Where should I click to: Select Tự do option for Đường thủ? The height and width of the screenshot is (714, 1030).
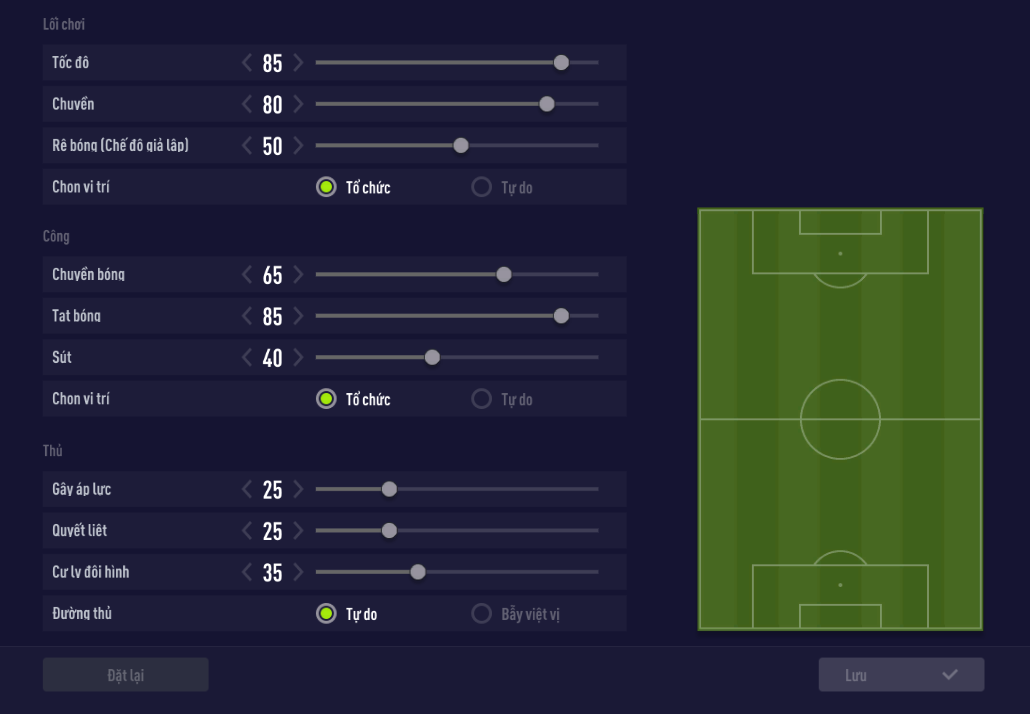tap(326, 614)
